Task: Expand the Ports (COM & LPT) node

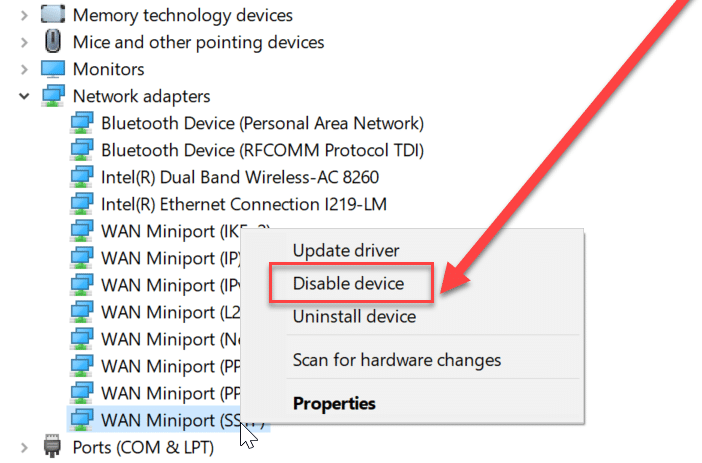Action: 22,447
